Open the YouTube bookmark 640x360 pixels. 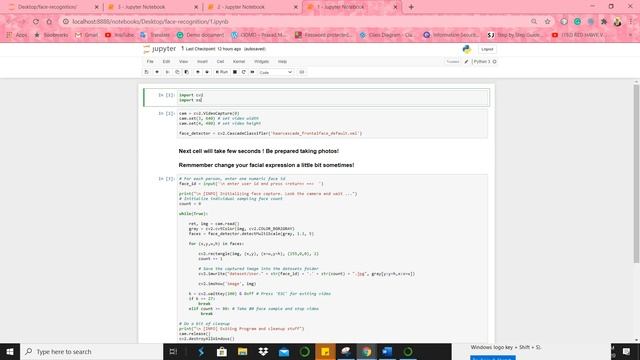[x=119, y=35]
